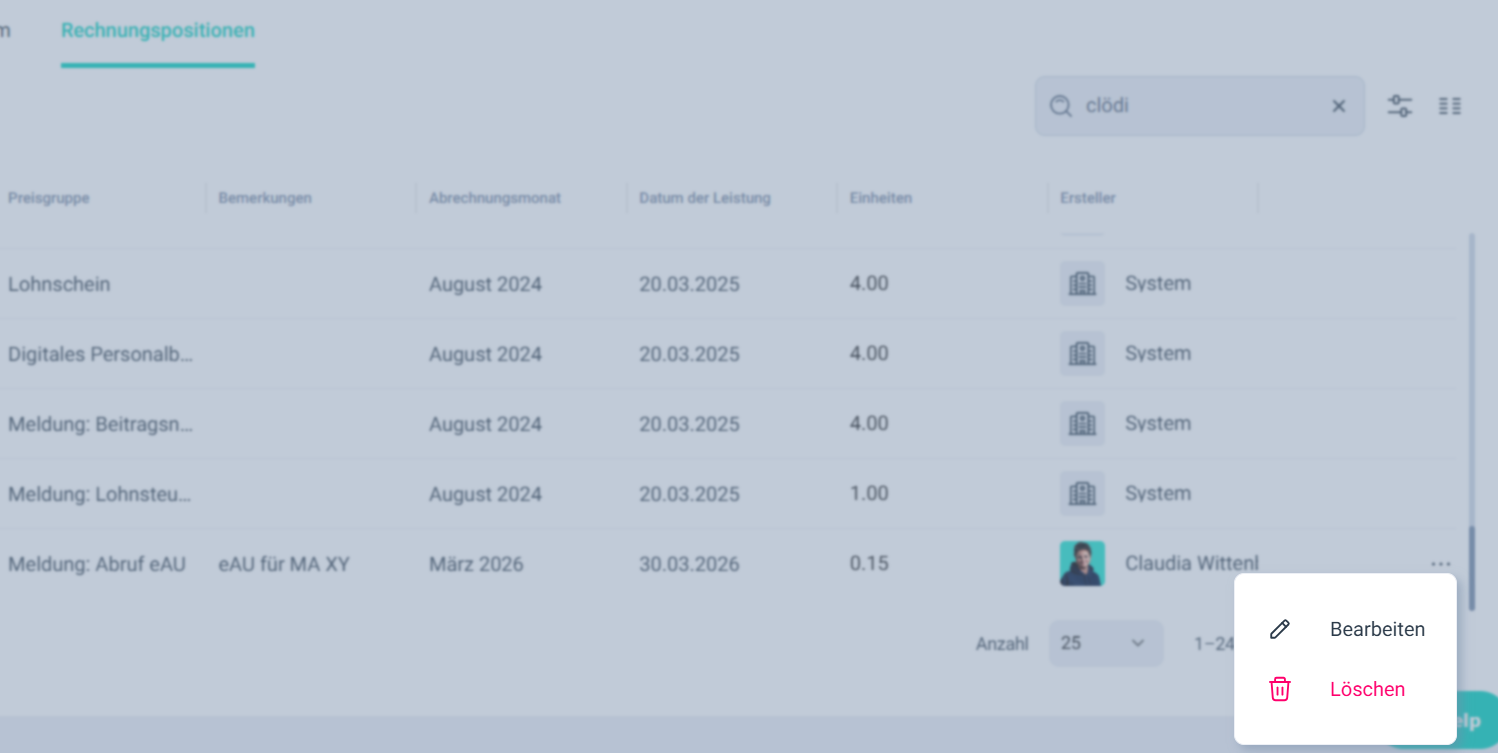Click System building icon in Lohnschein row

(1082, 283)
